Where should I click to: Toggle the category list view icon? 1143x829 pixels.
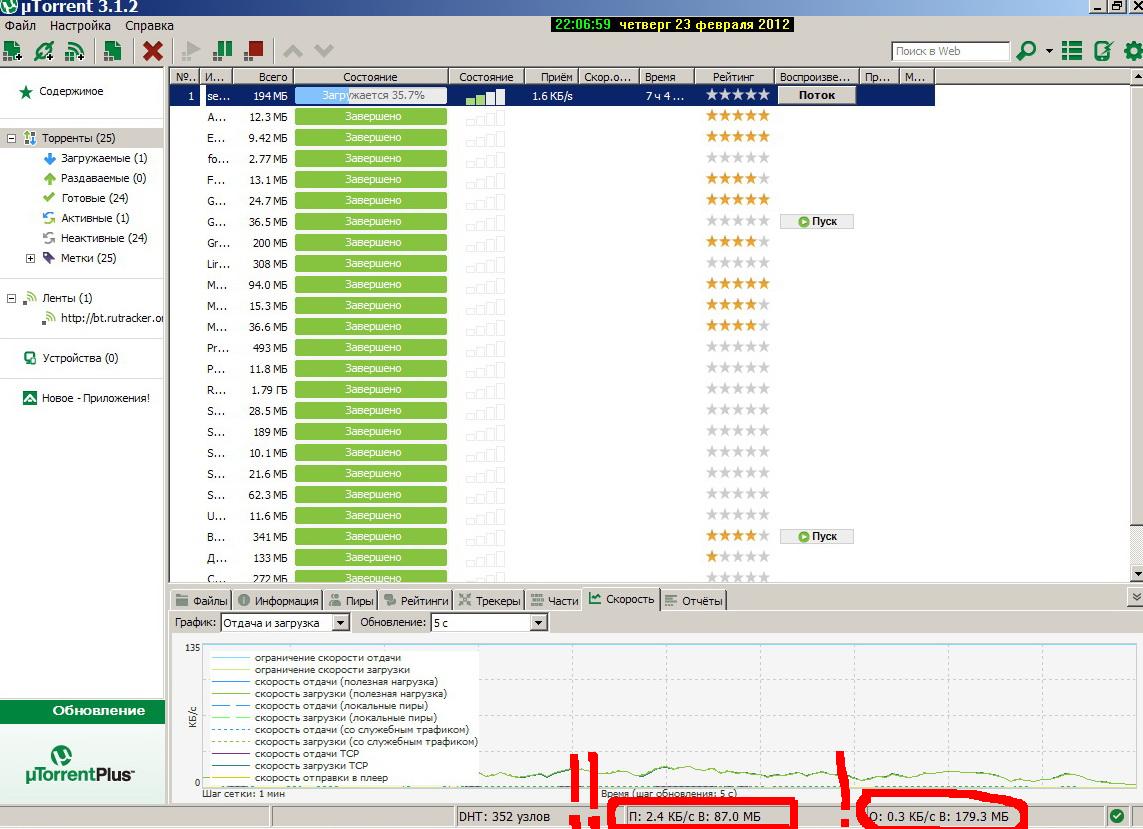click(x=1072, y=51)
